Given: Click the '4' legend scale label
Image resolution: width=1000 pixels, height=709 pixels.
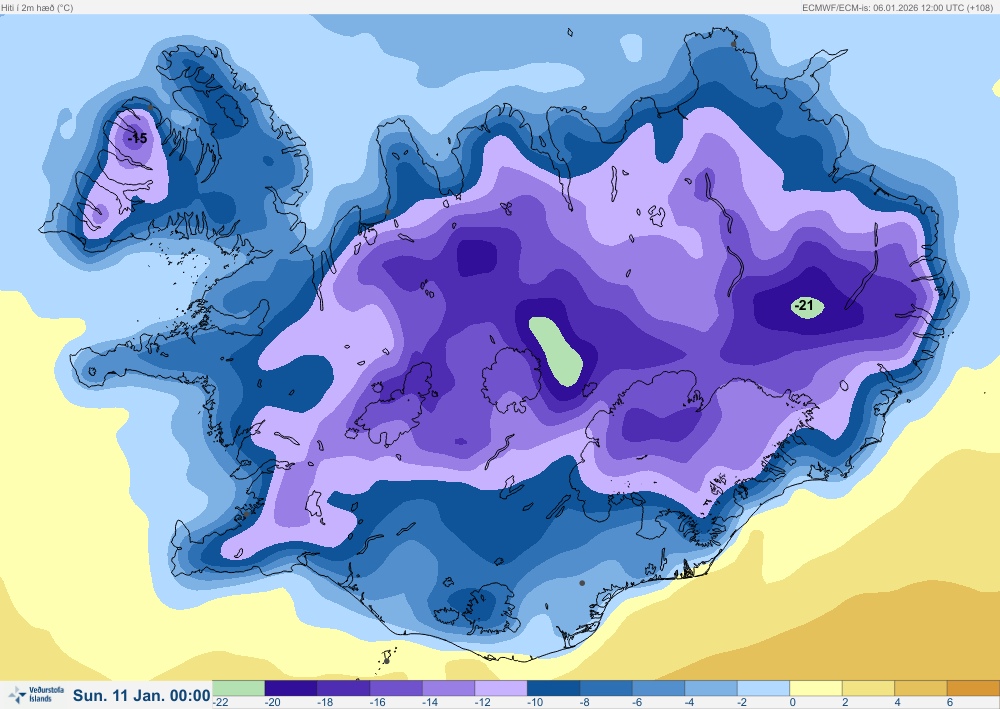Looking at the screenshot, I should [898, 703].
